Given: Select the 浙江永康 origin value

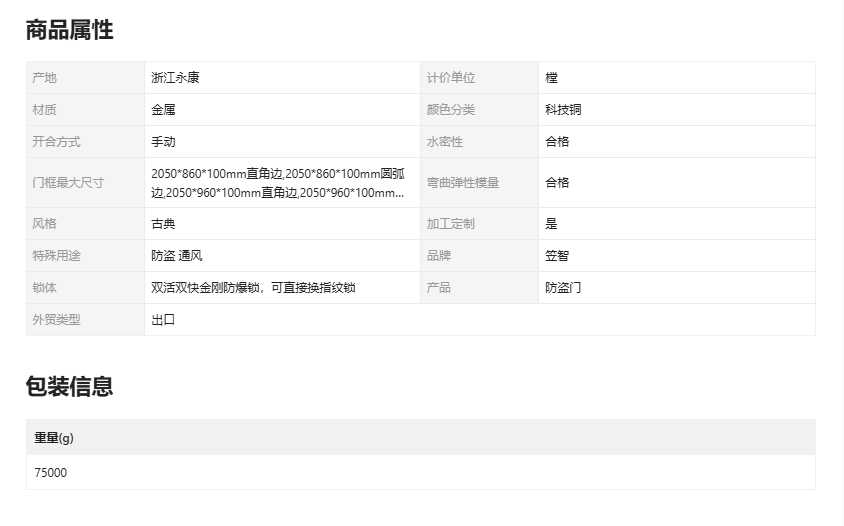Looking at the screenshot, I should (175, 78).
